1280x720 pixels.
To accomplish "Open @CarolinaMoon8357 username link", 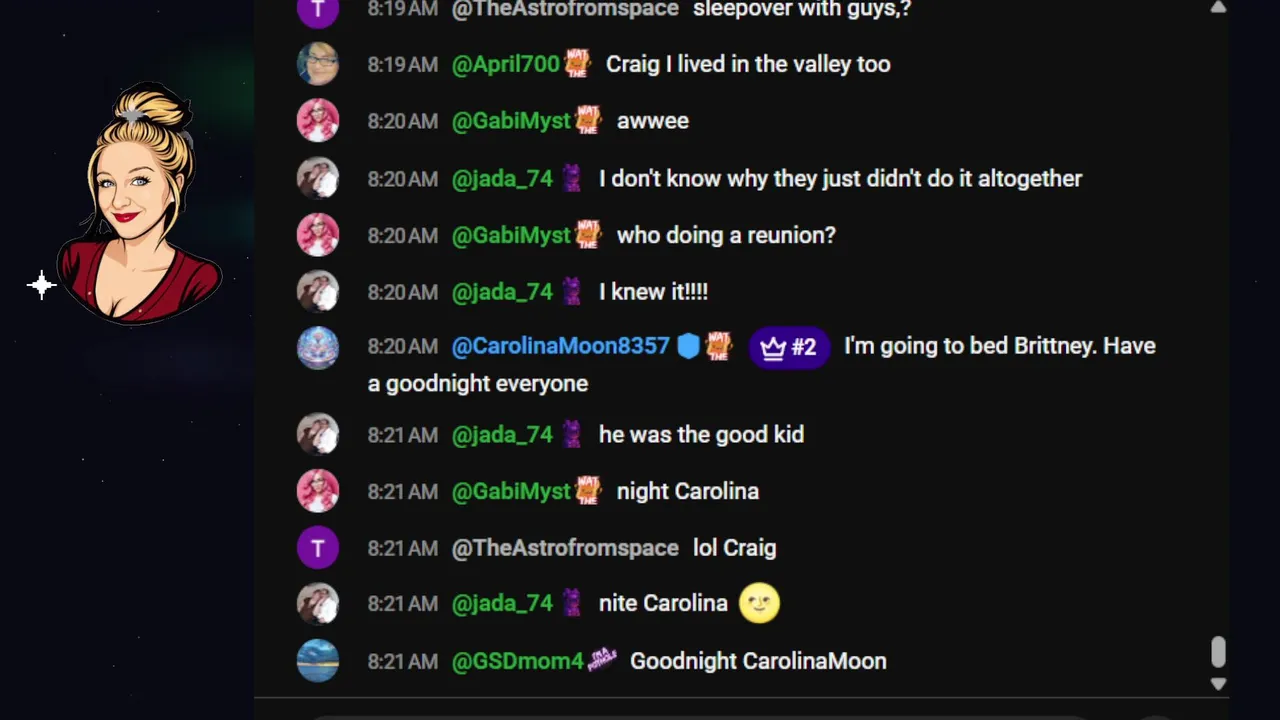I will pos(560,346).
